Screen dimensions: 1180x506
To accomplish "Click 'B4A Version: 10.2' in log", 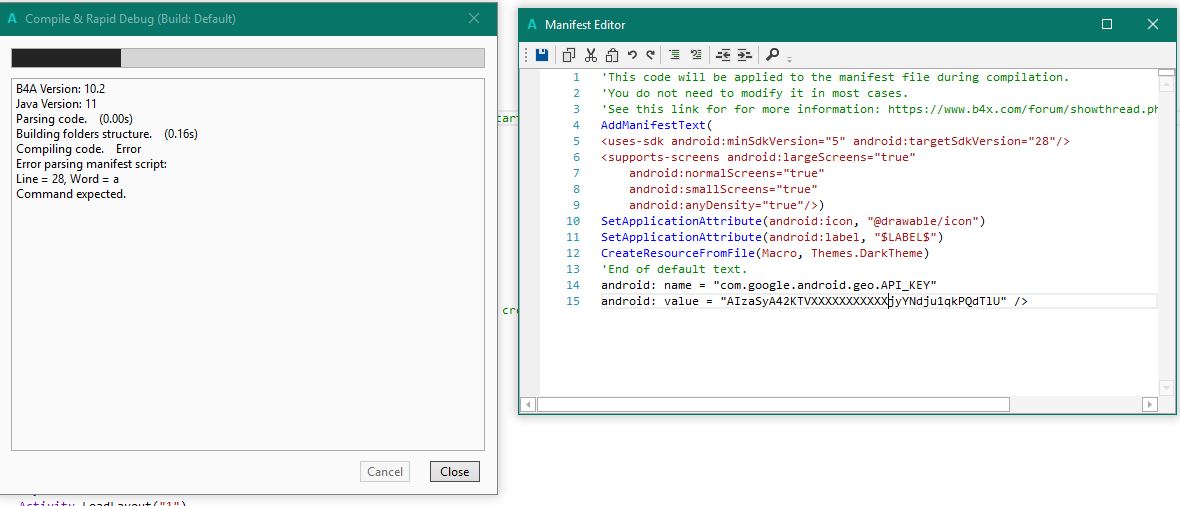I will click(60, 89).
